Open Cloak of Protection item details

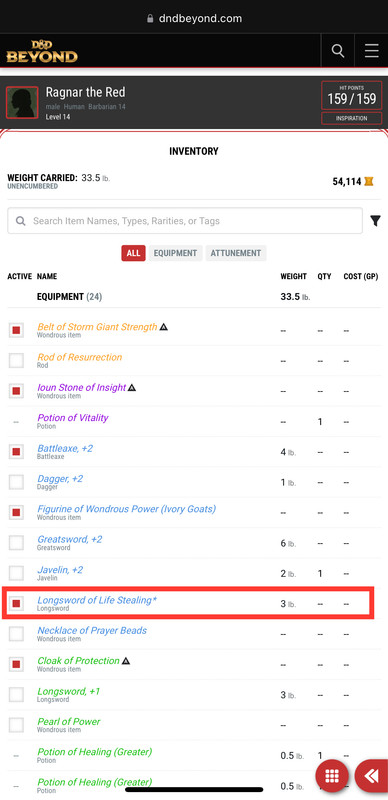(79, 661)
